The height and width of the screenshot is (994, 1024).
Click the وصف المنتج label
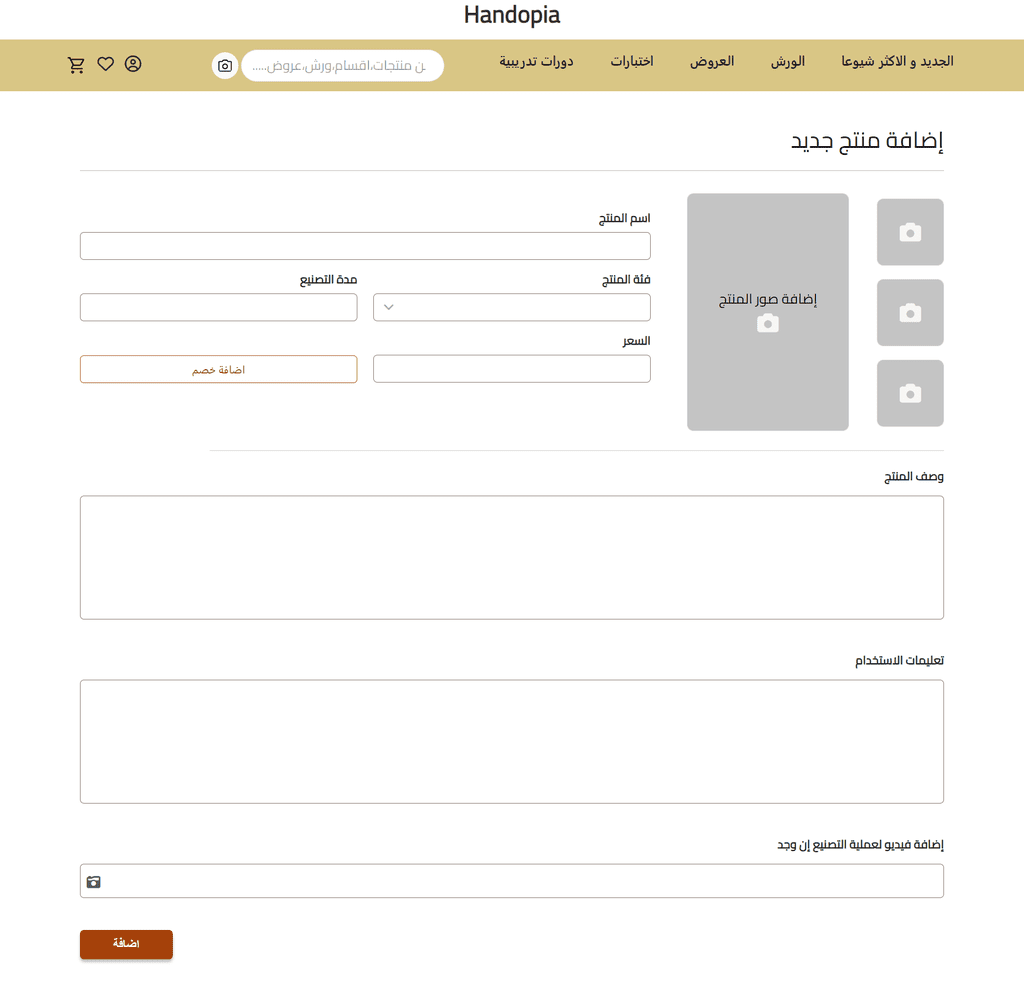[913, 477]
